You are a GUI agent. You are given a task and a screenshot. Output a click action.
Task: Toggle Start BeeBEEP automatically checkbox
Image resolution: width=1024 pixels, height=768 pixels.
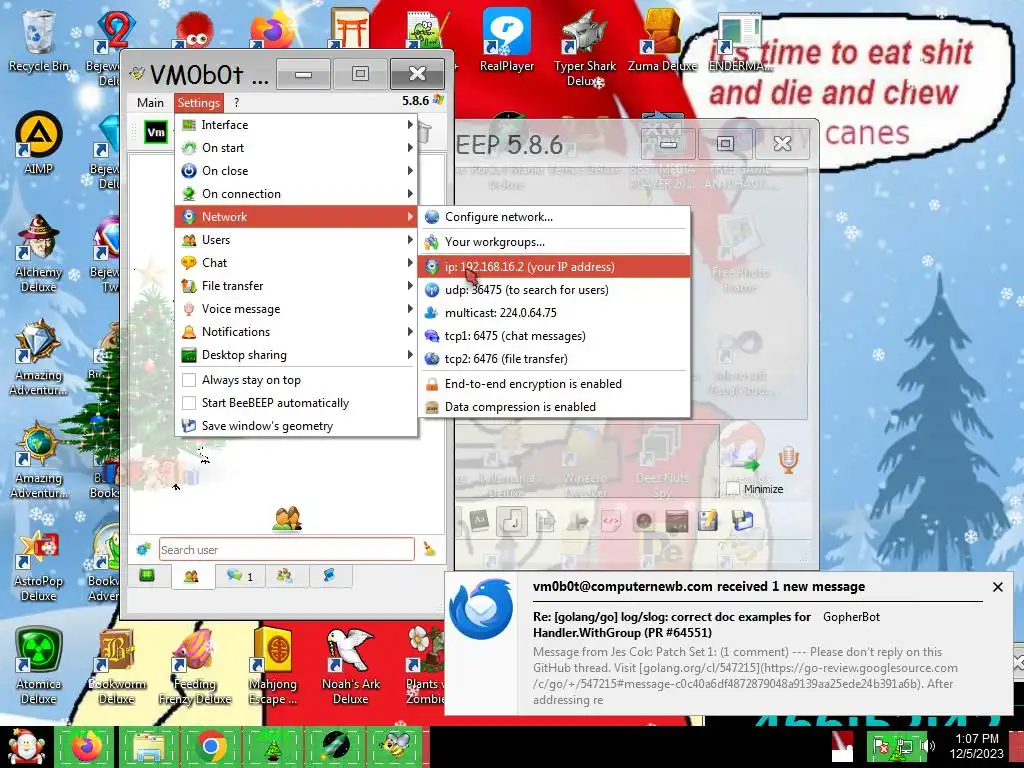tap(189, 403)
